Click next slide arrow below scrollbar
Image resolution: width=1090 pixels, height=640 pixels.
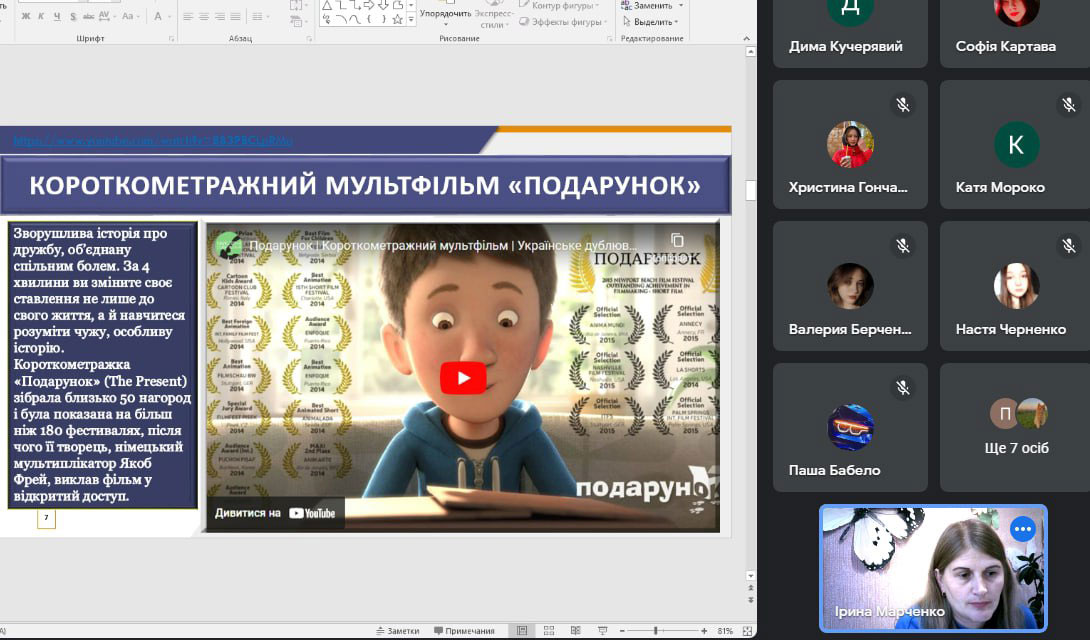pyautogui.click(x=751, y=600)
